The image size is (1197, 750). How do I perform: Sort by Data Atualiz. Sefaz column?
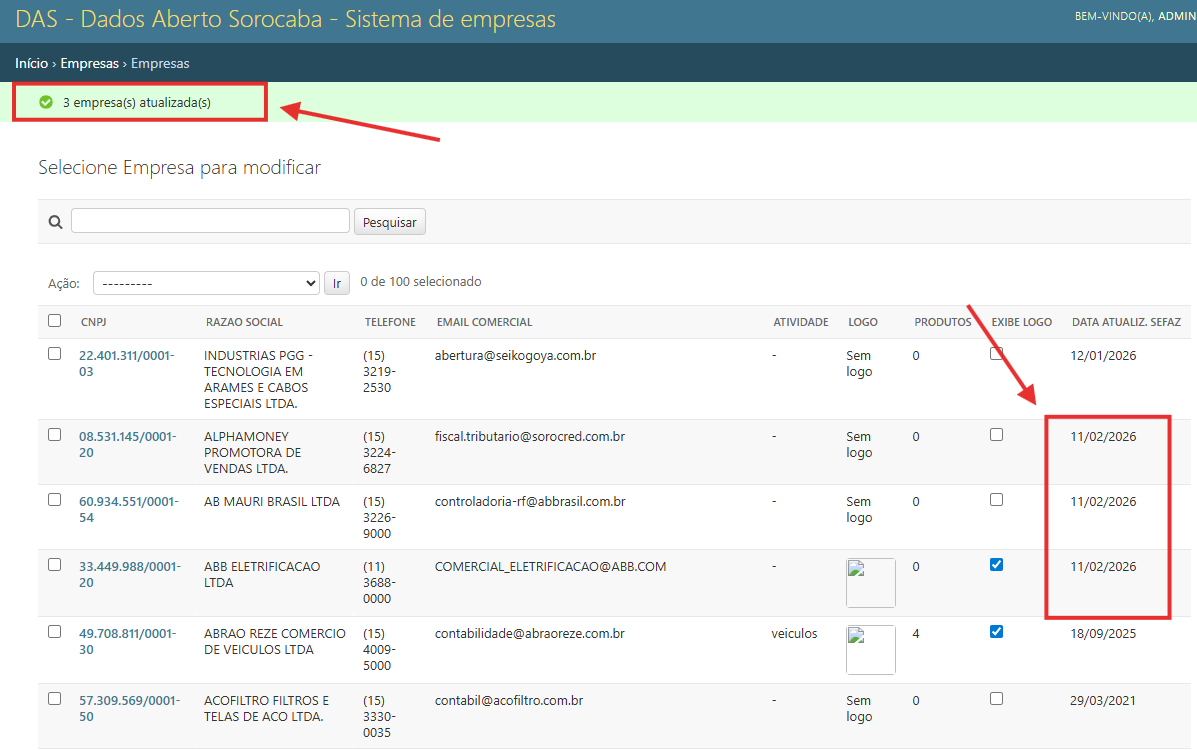[x=1126, y=322]
